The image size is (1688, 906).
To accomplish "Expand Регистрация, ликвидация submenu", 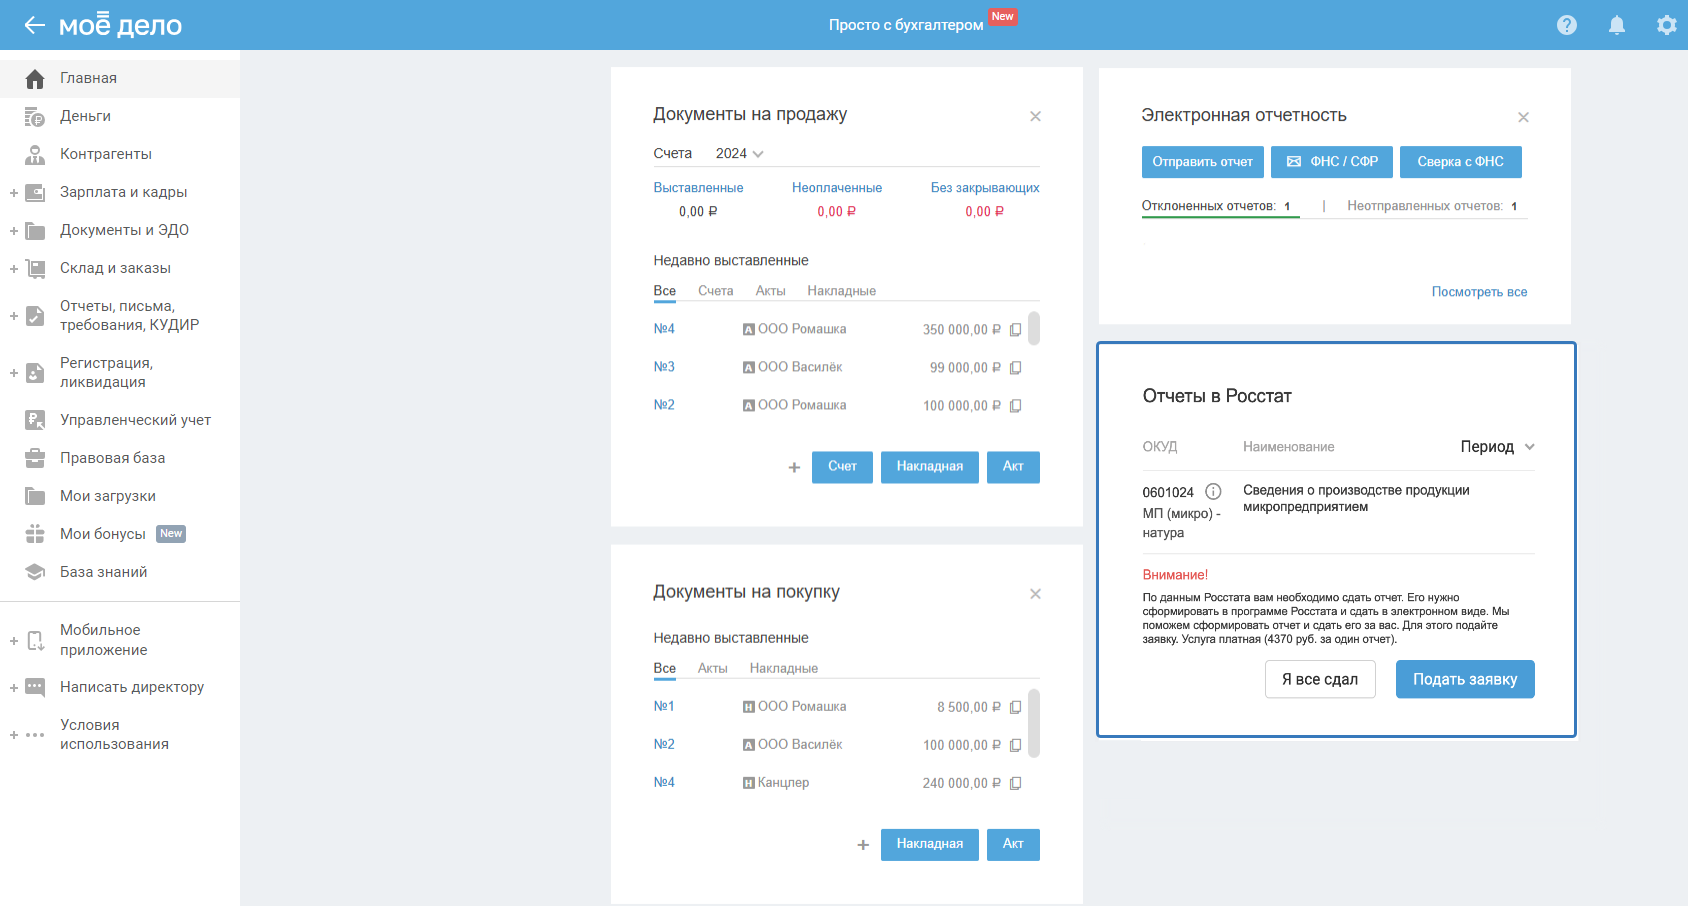I will click(14, 373).
